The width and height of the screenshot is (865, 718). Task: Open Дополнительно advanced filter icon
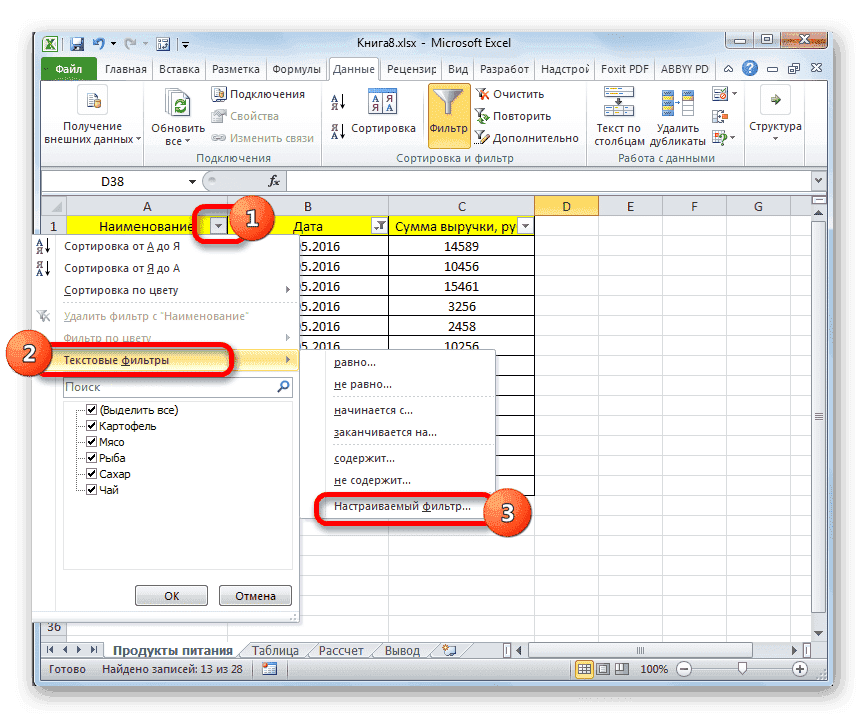click(527, 137)
